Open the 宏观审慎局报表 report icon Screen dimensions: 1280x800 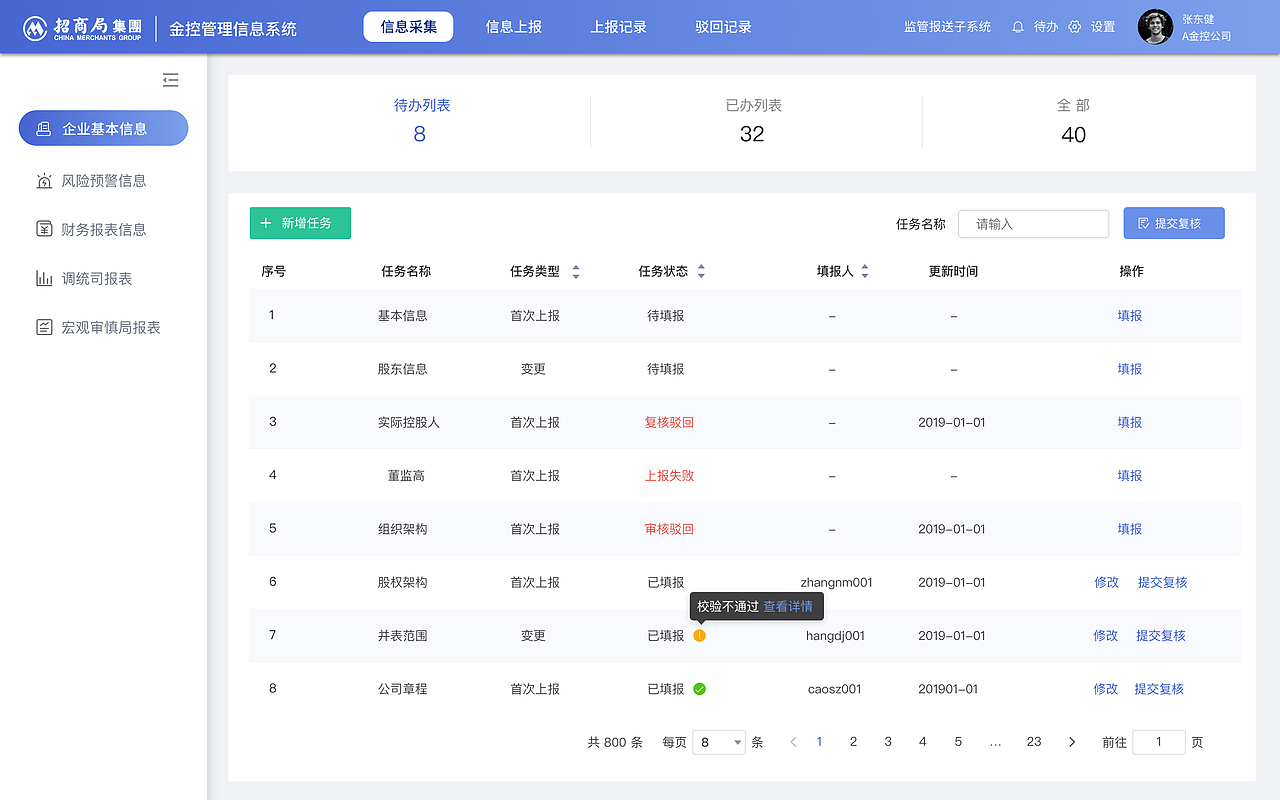(x=45, y=326)
